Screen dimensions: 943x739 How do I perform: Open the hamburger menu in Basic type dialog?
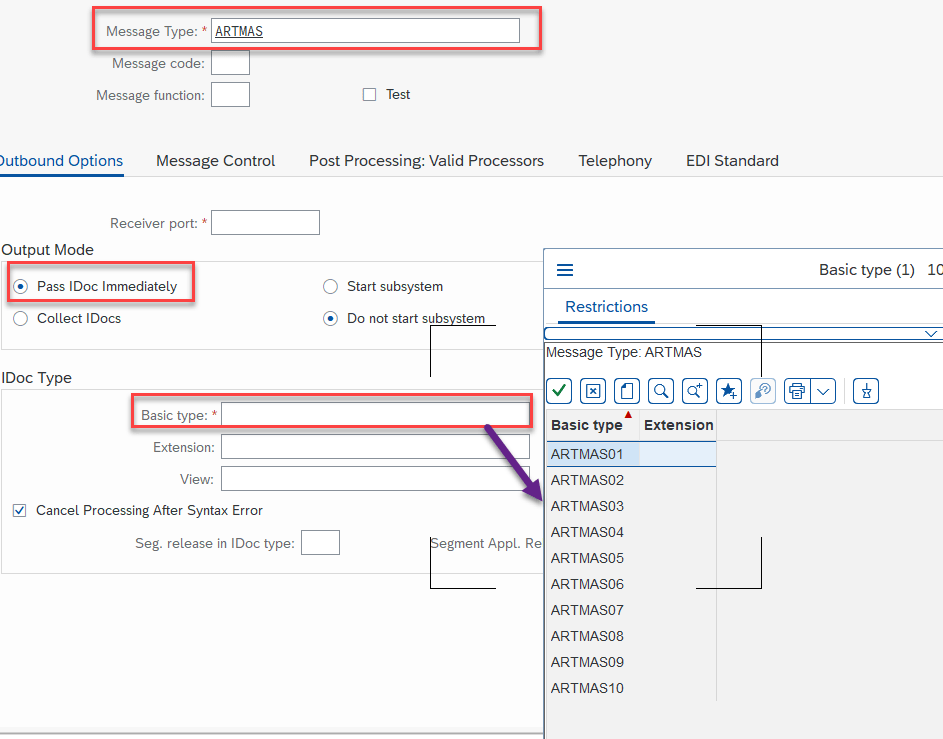tap(565, 270)
